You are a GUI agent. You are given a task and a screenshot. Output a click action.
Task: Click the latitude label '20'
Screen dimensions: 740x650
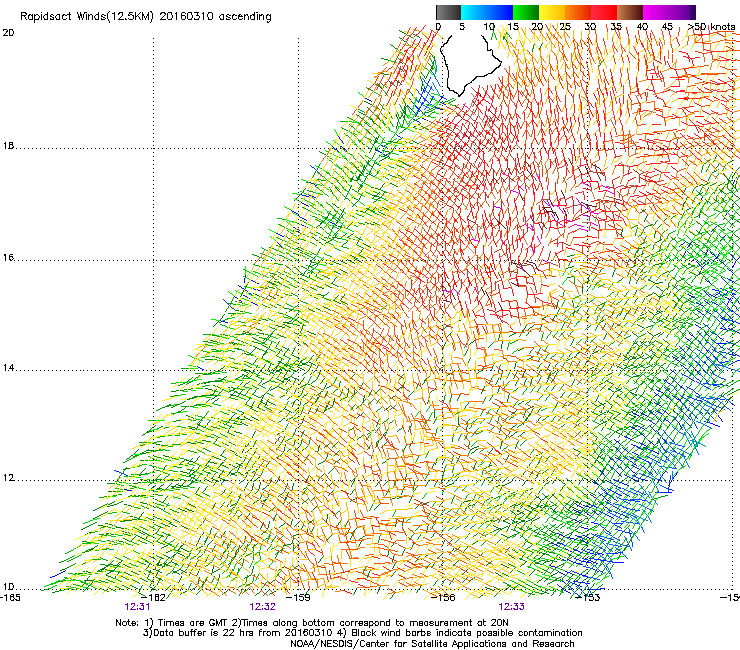(x=8, y=33)
